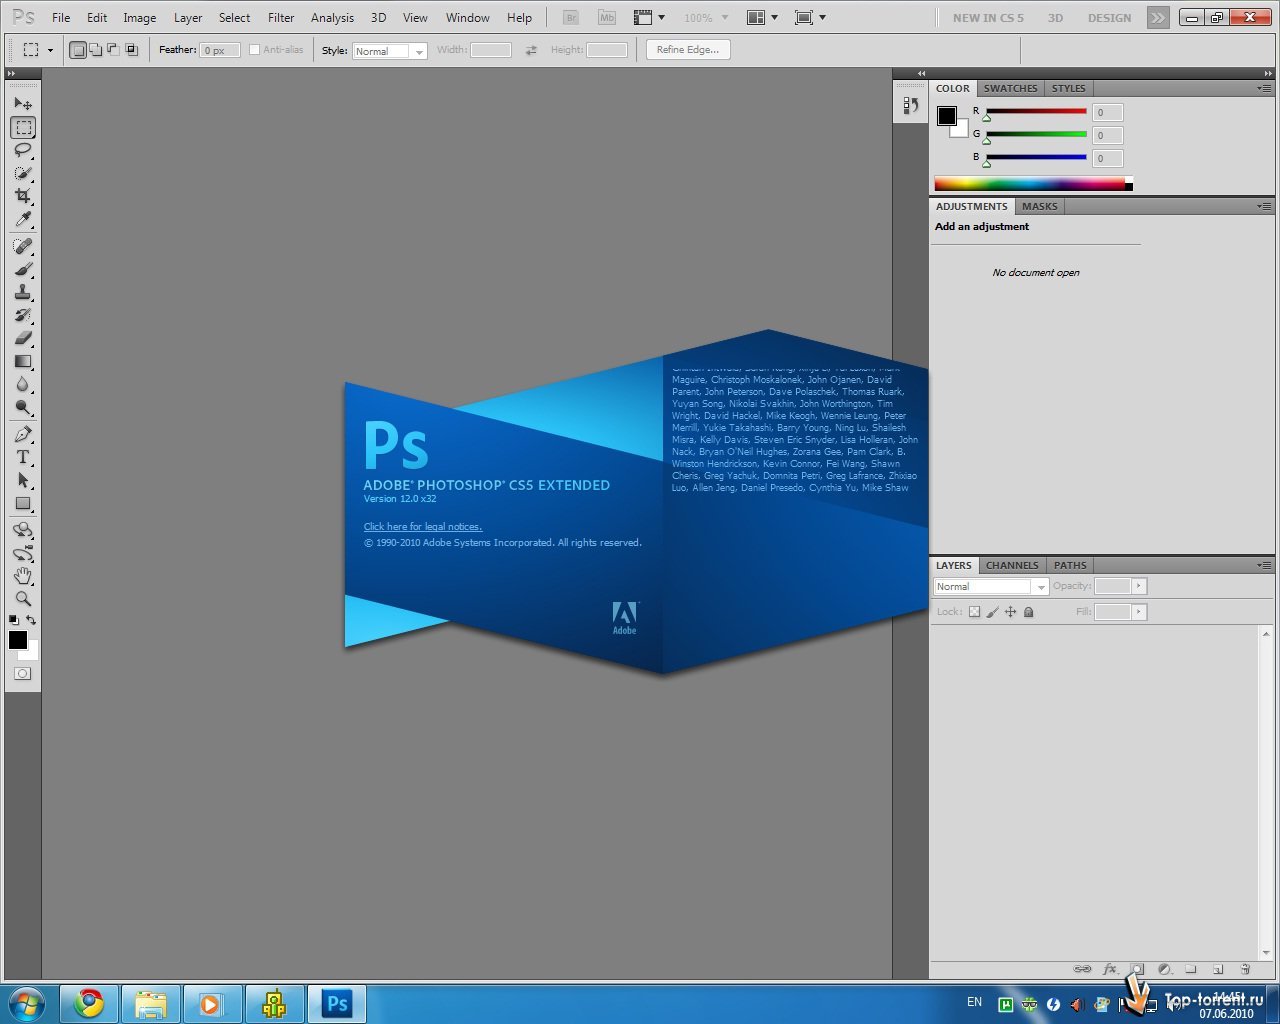Switch to the Masks tab
Image resolution: width=1280 pixels, height=1024 pixels.
1039,206
